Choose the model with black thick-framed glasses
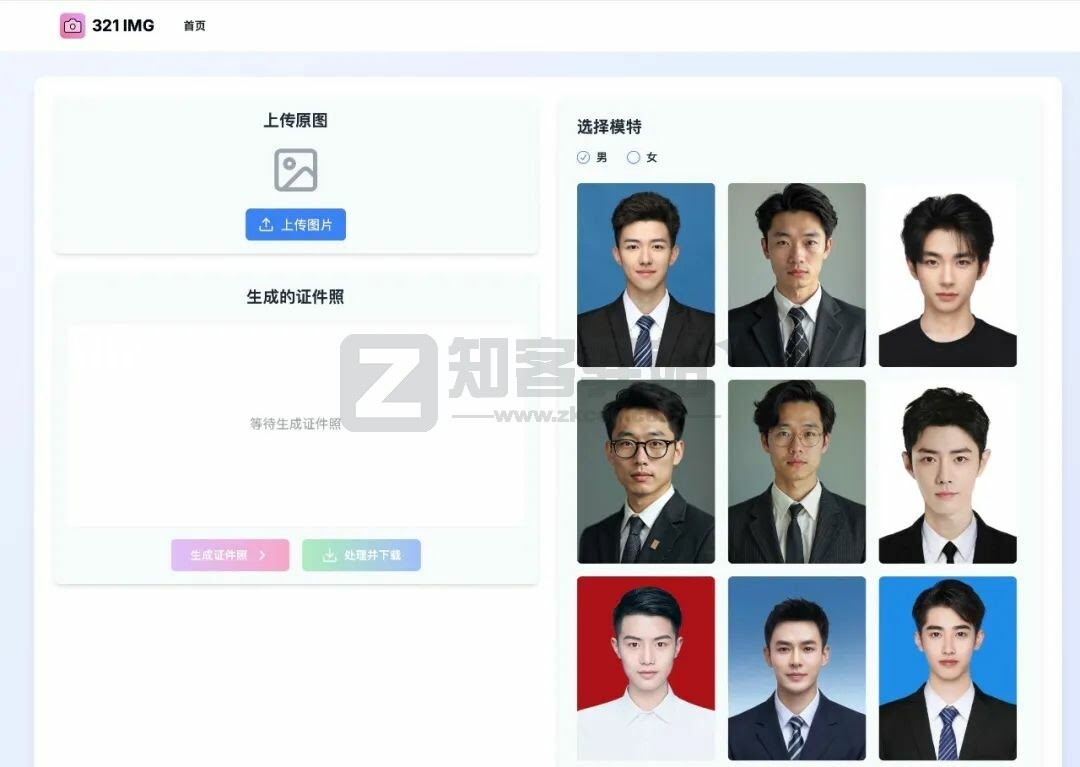The height and width of the screenshot is (767, 1080). (x=646, y=472)
